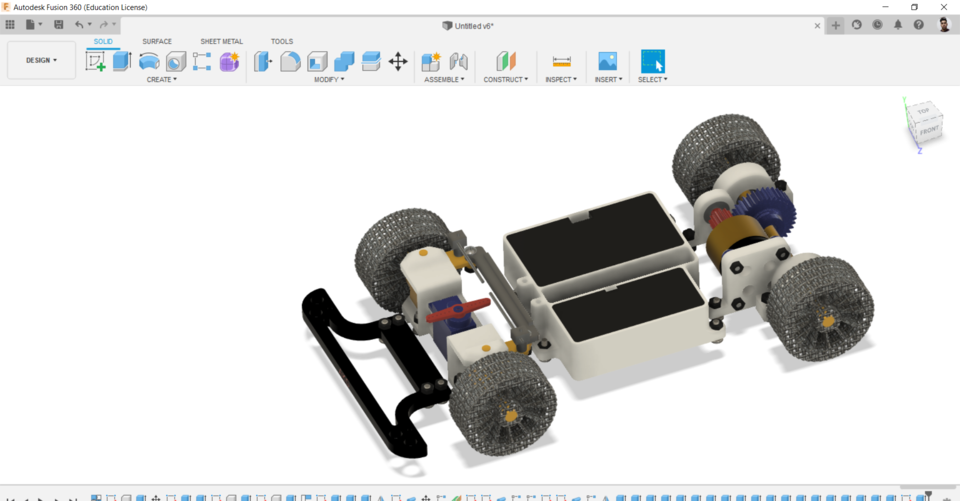
Task: Switch to the TOOLS tab
Action: click(x=282, y=42)
